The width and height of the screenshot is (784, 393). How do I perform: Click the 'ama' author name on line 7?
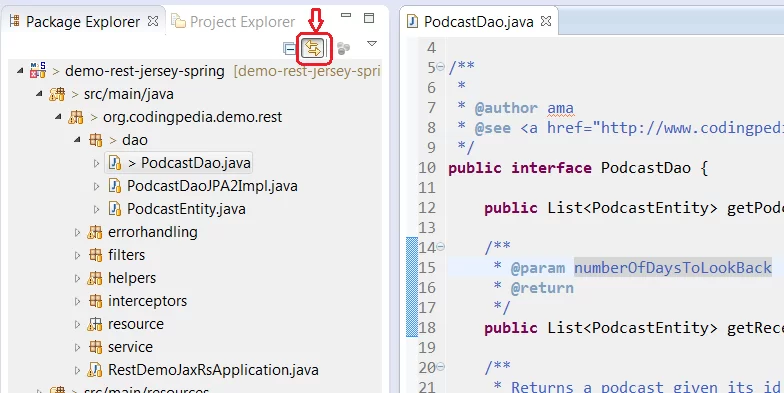560,108
